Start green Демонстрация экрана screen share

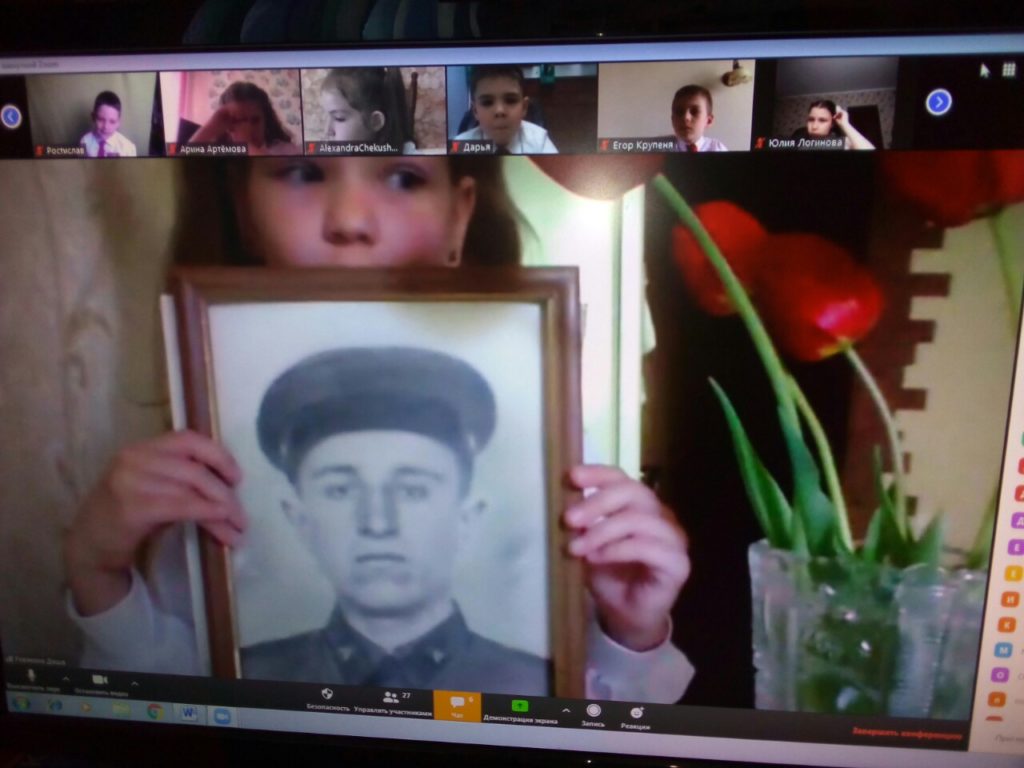pyautogui.click(x=520, y=707)
